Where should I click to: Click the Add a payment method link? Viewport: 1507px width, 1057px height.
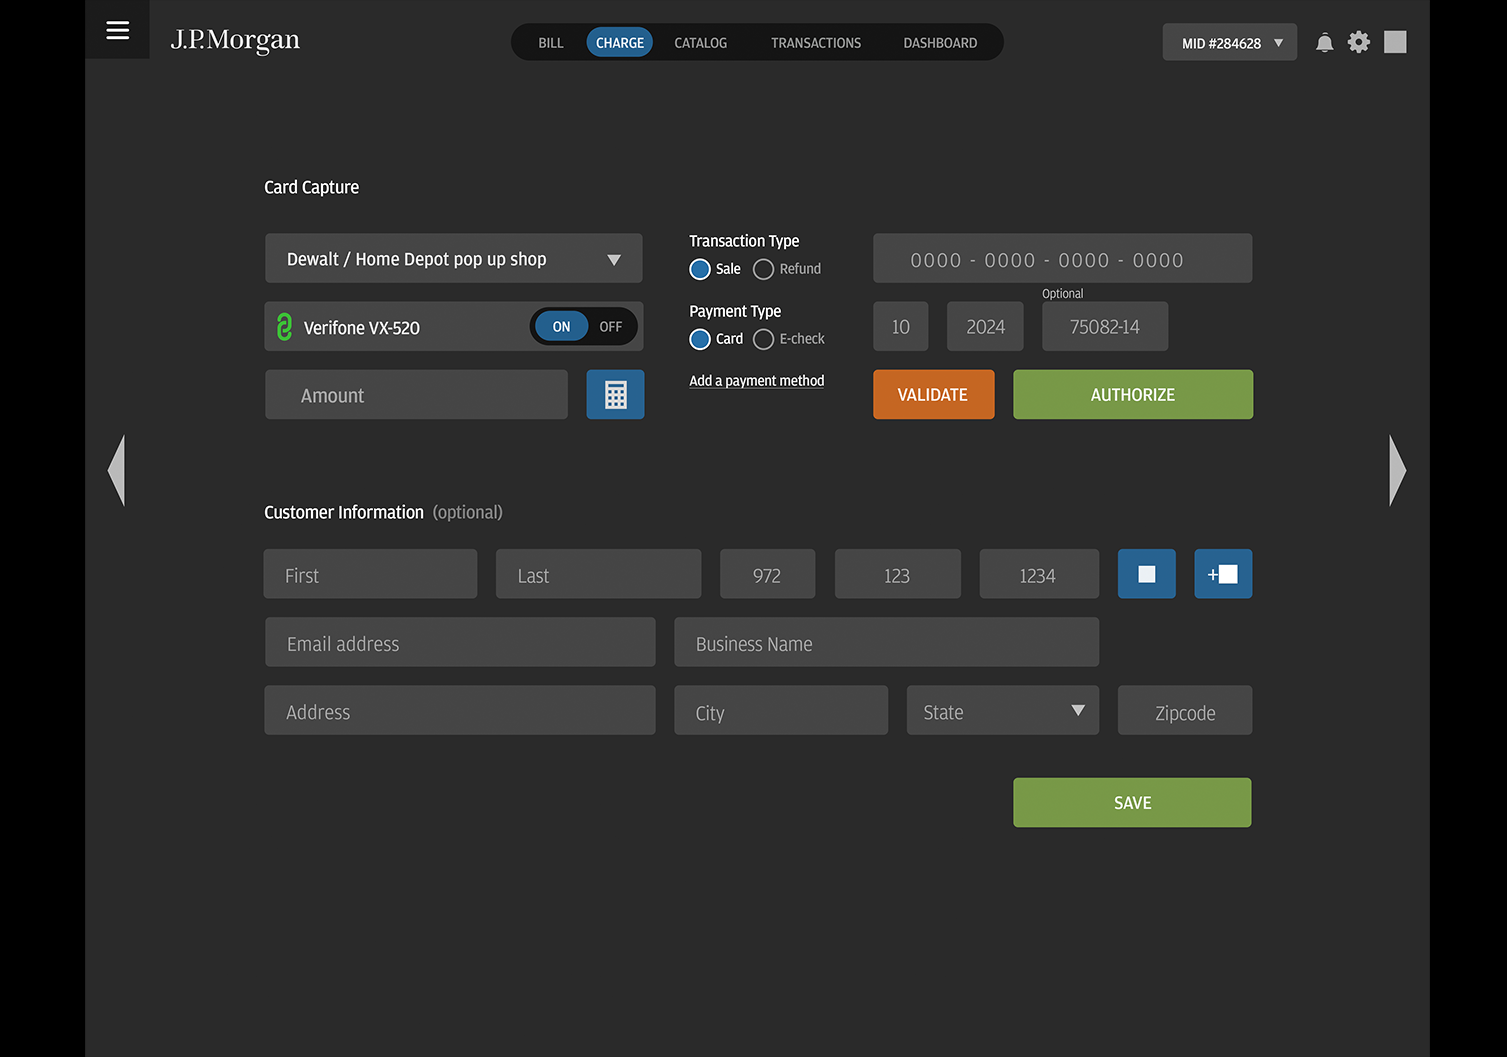[756, 381]
